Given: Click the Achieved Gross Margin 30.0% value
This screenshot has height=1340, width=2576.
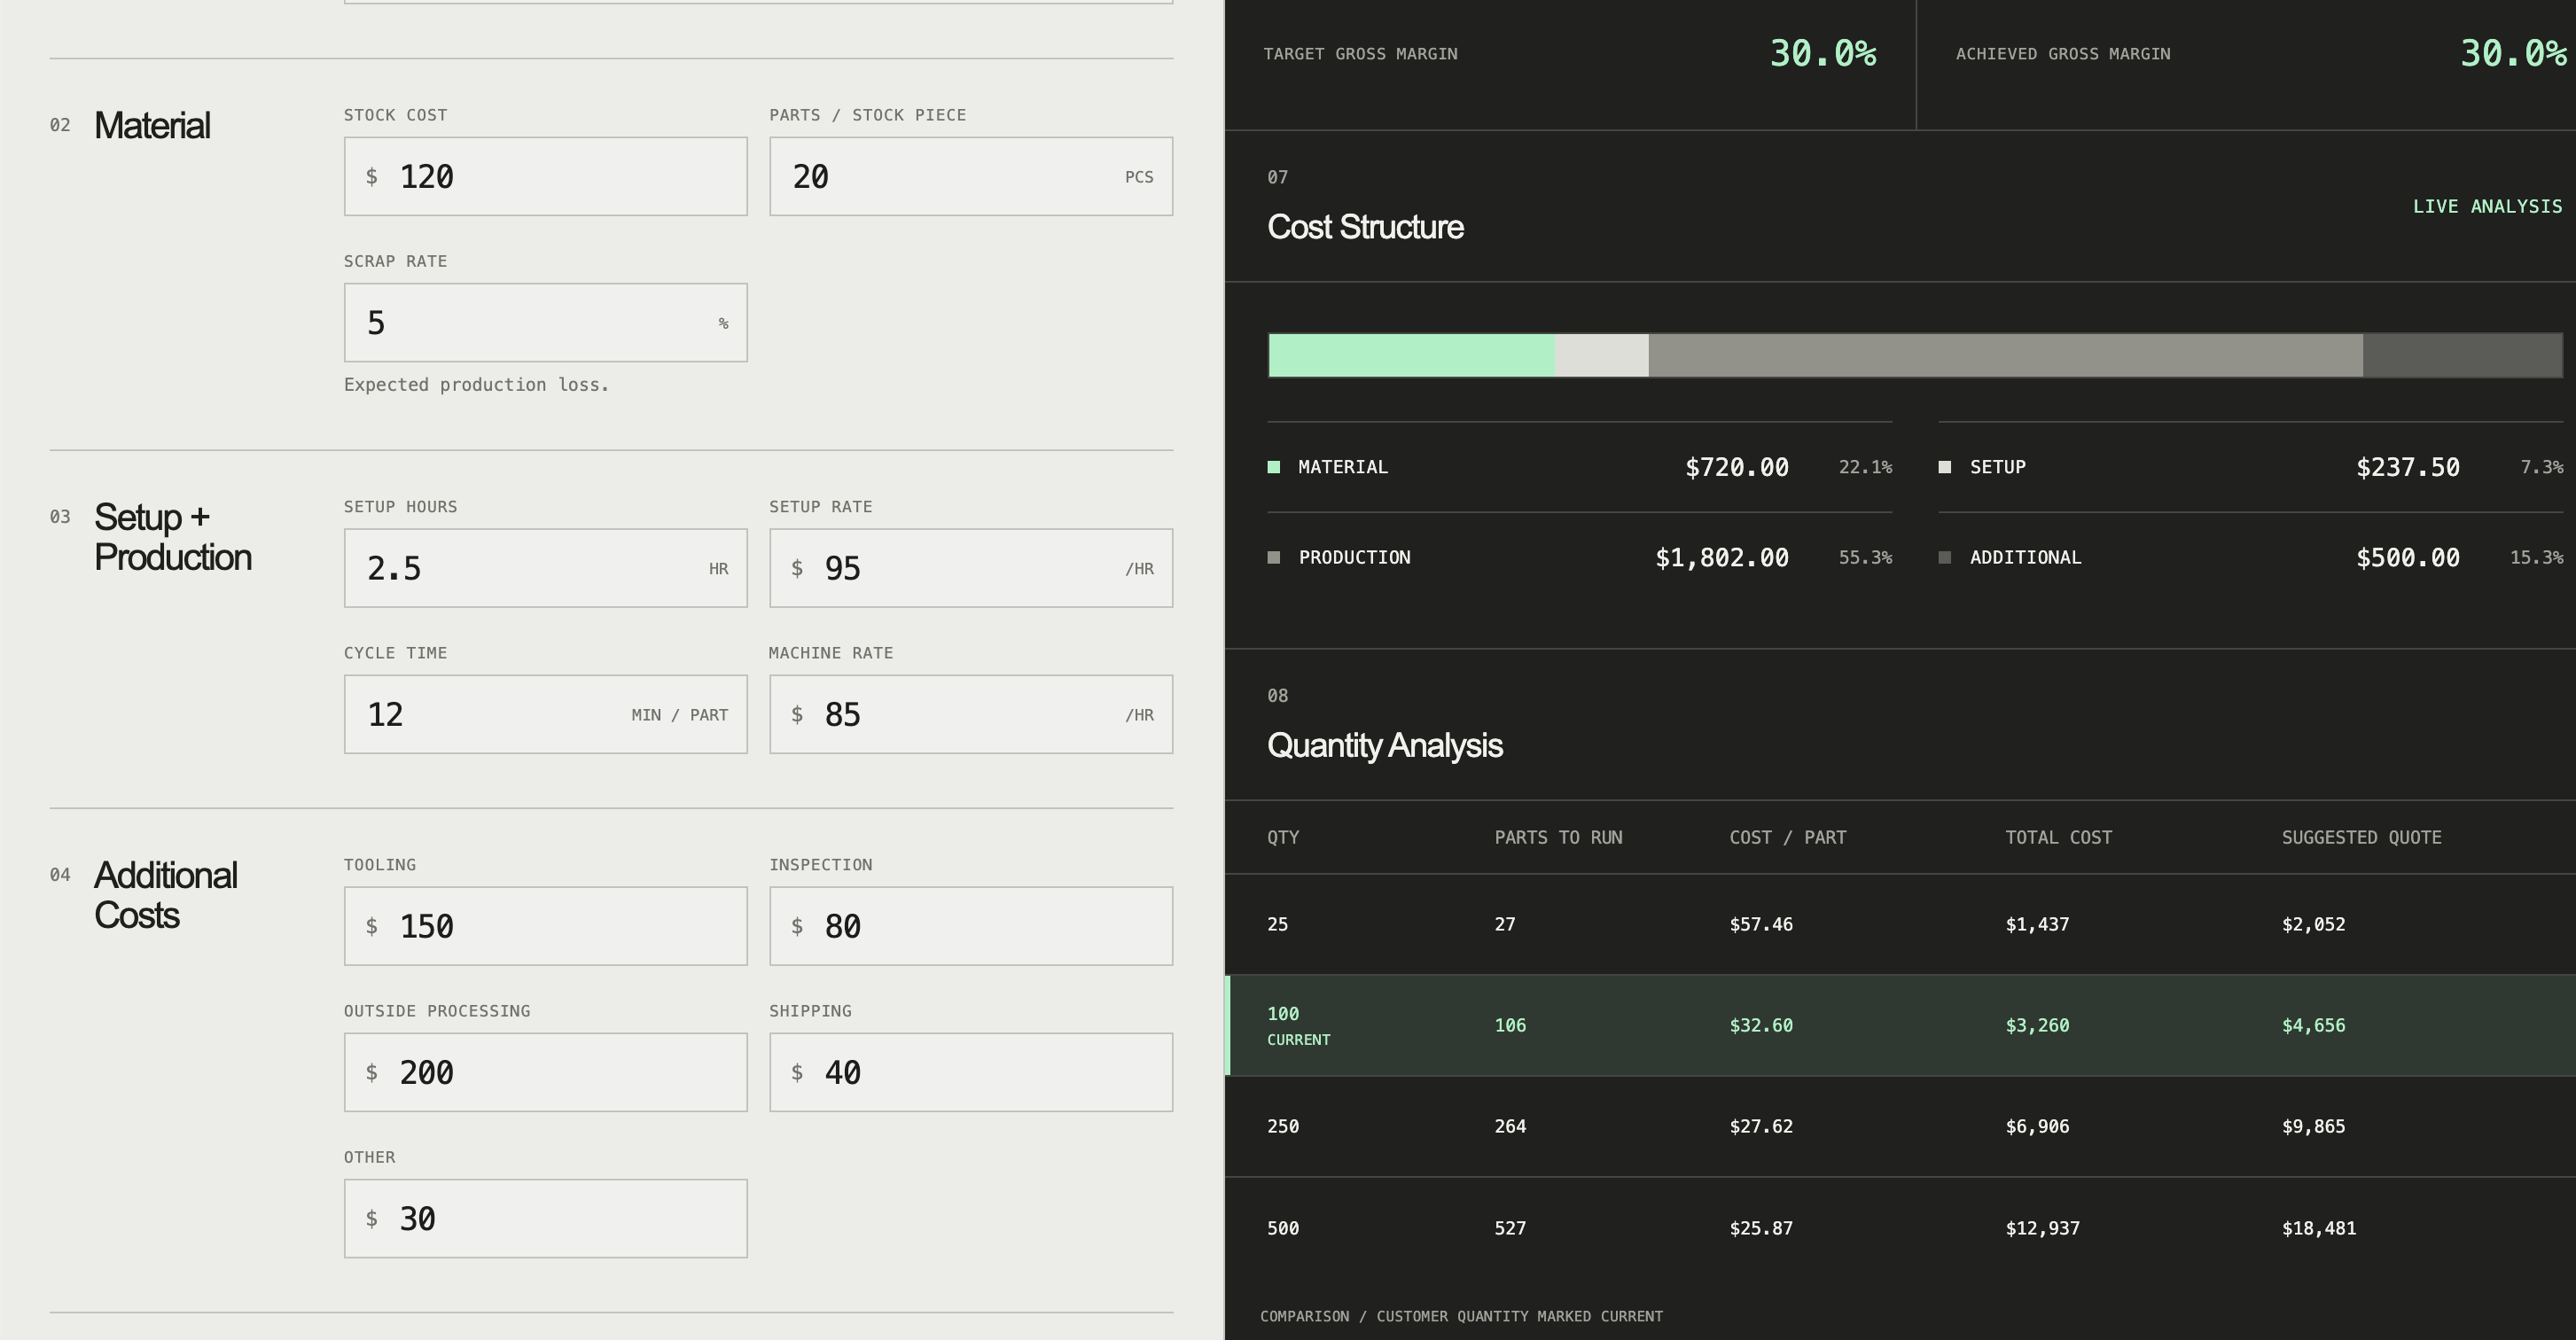Looking at the screenshot, I should (x=2513, y=53).
